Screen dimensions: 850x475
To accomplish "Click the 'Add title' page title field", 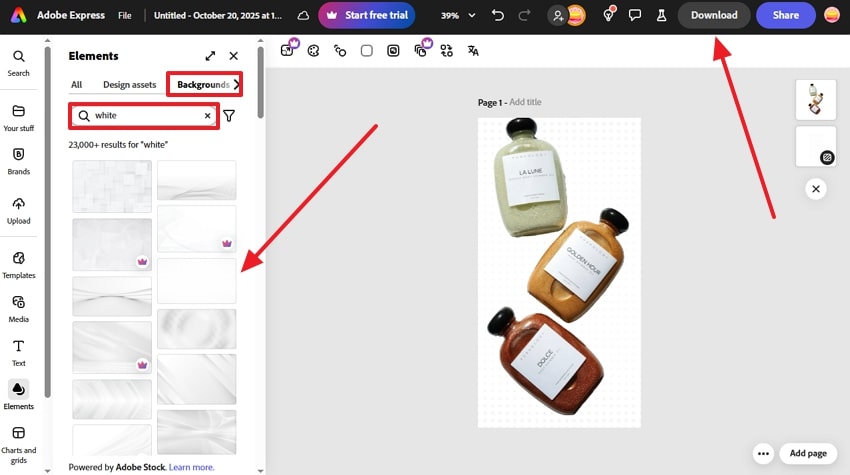I will (525, 102).
